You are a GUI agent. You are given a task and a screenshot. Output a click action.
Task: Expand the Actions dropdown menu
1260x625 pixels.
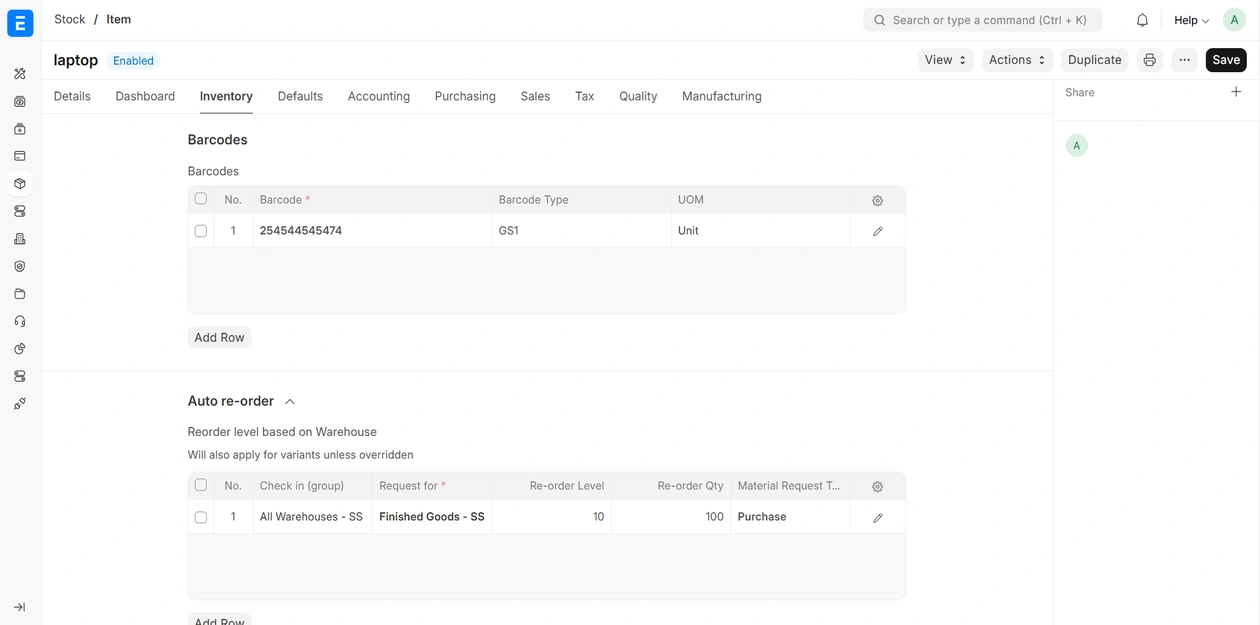coord(1017,60)
